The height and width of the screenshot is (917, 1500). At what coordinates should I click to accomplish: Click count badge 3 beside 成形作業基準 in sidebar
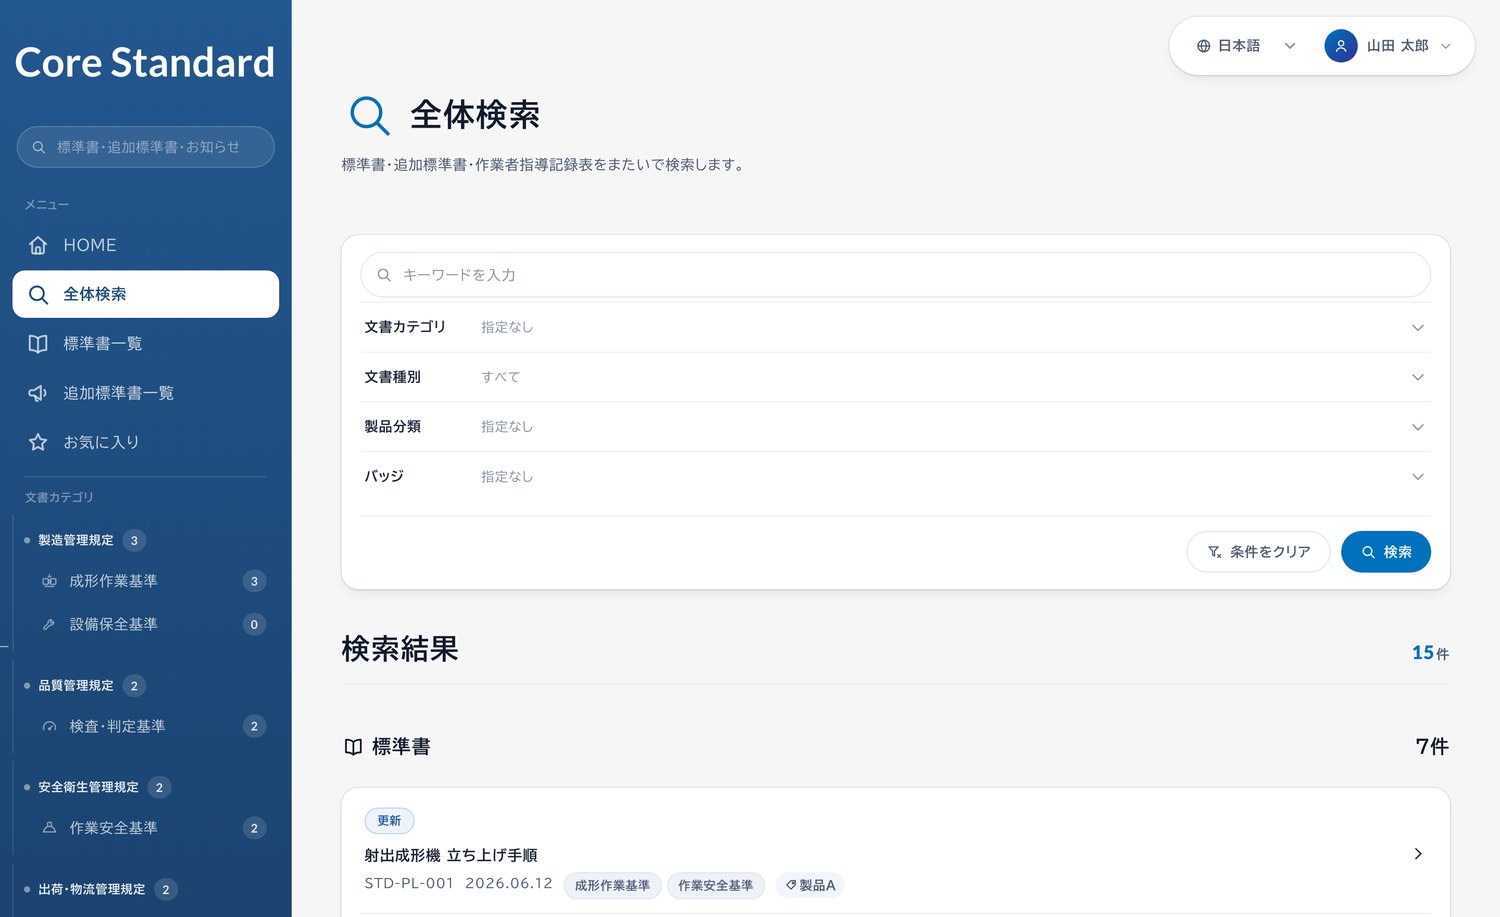click(254, 581)
